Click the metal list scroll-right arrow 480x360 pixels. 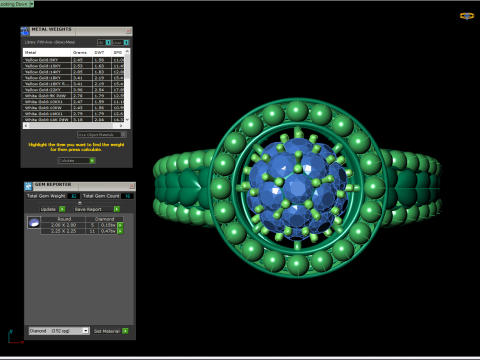click(121, 126)
